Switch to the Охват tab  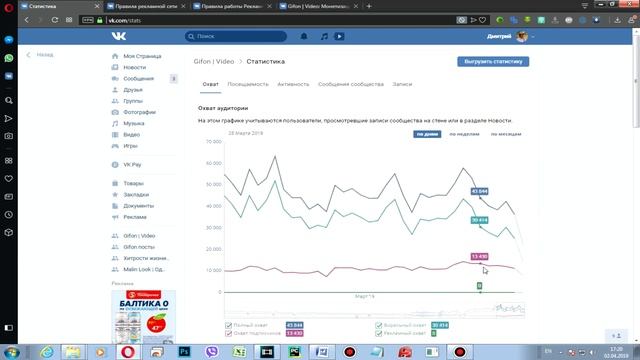point(211,84)
